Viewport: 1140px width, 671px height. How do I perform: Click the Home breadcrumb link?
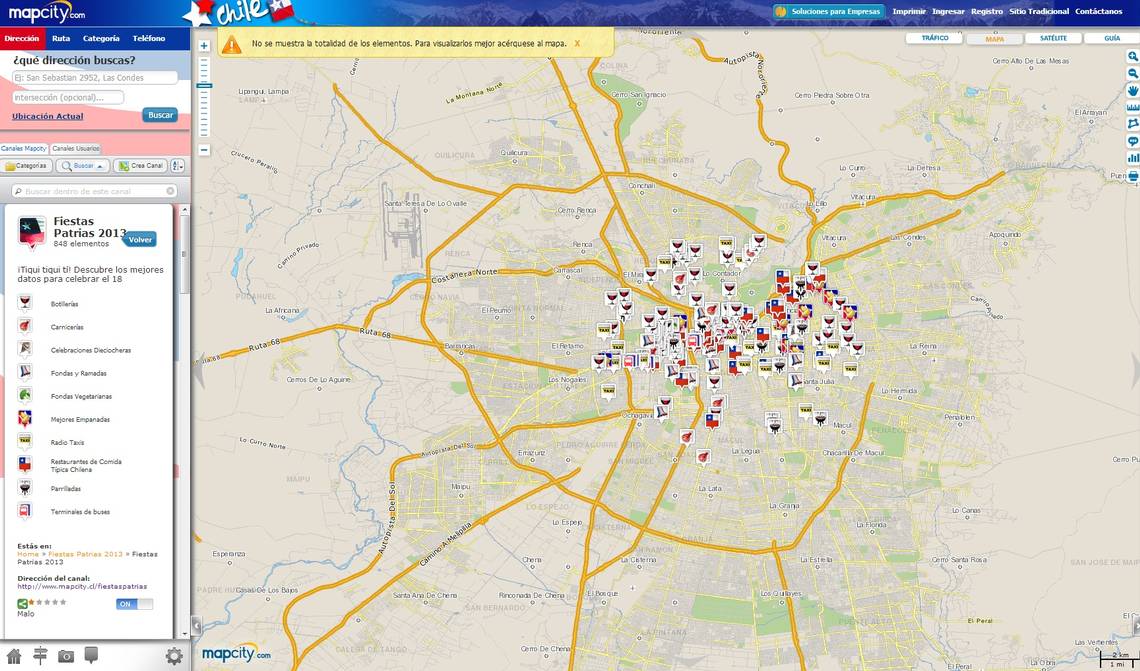(28, 554)
